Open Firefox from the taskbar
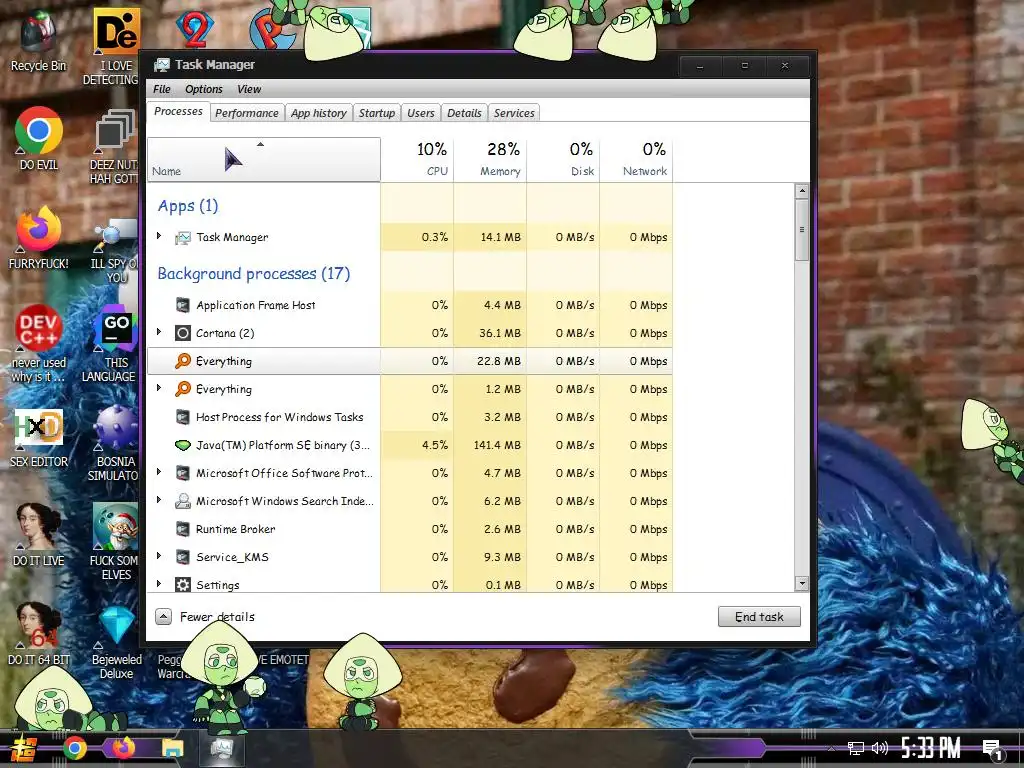 (x=123, y=748)
